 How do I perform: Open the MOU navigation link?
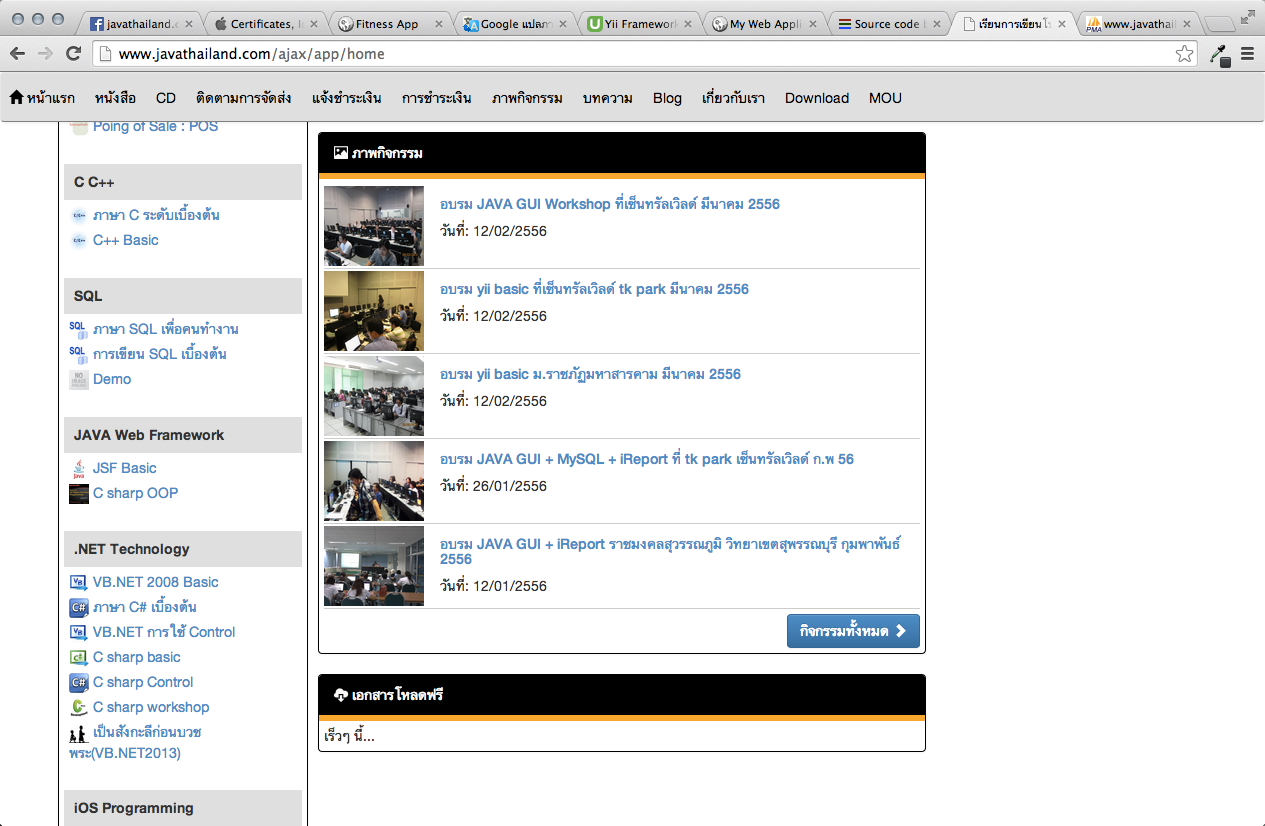[885, 98]
